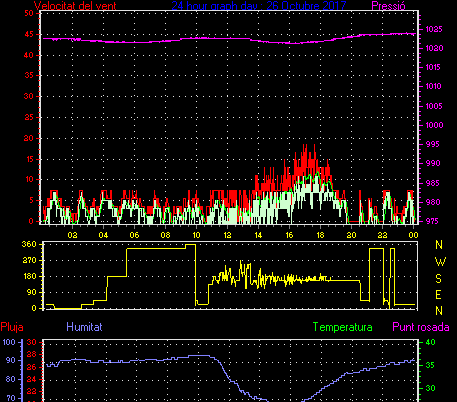Click the 40 temperature scale value

click(430, 342)
